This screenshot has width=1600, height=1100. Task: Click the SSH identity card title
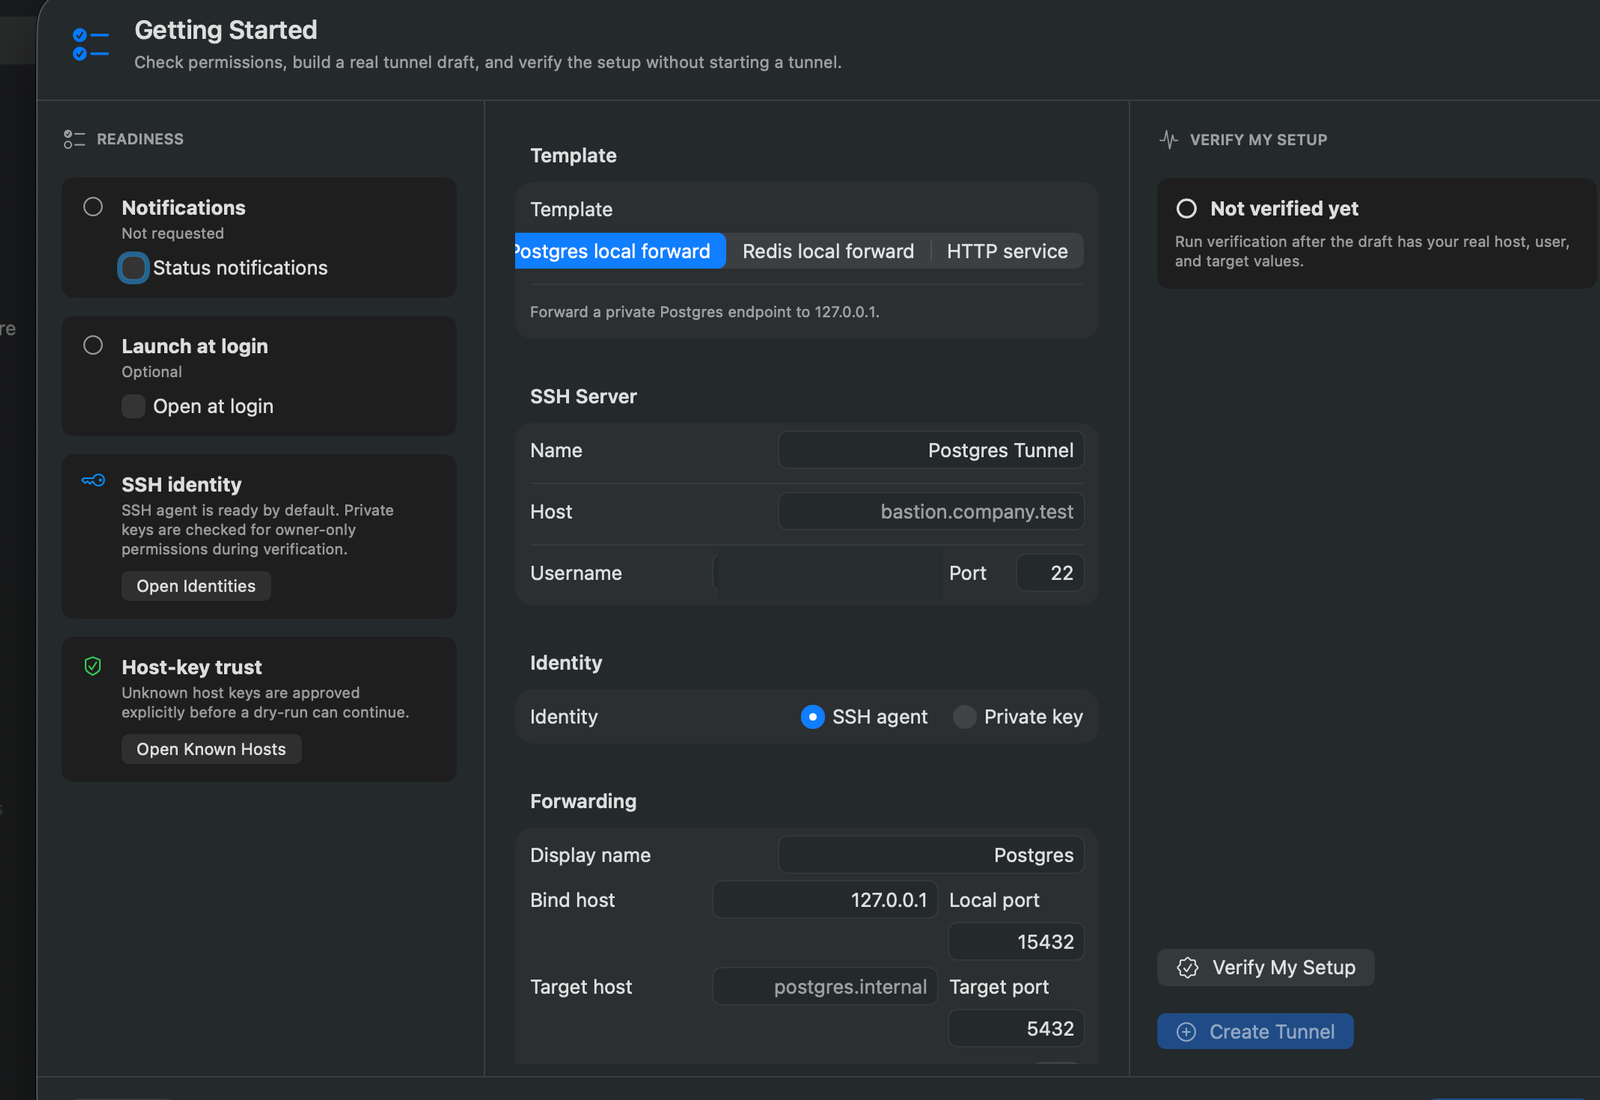click(x=182, y=485)
